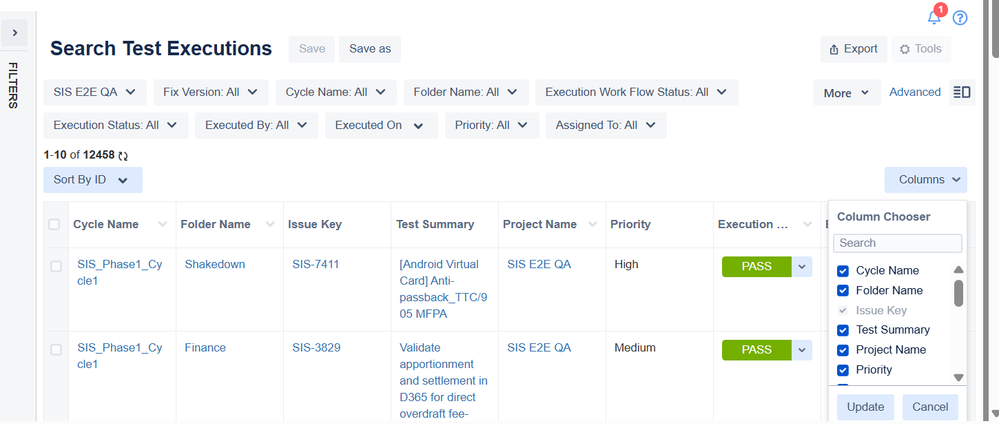Open the SIS-7411 issue link
999x424 pixels.
[x=316, y=265]
